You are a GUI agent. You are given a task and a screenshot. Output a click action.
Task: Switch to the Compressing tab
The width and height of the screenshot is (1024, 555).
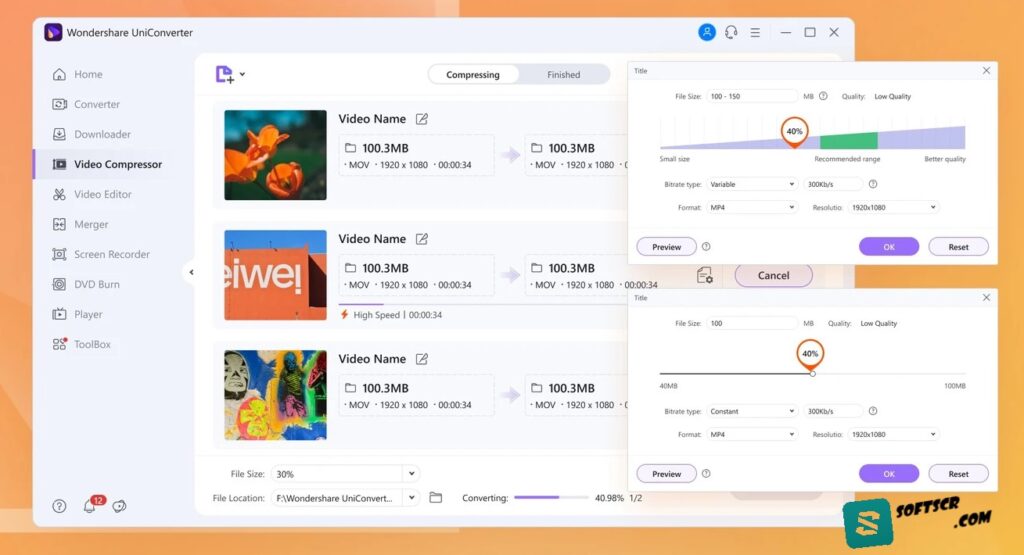tap(473, 74)
